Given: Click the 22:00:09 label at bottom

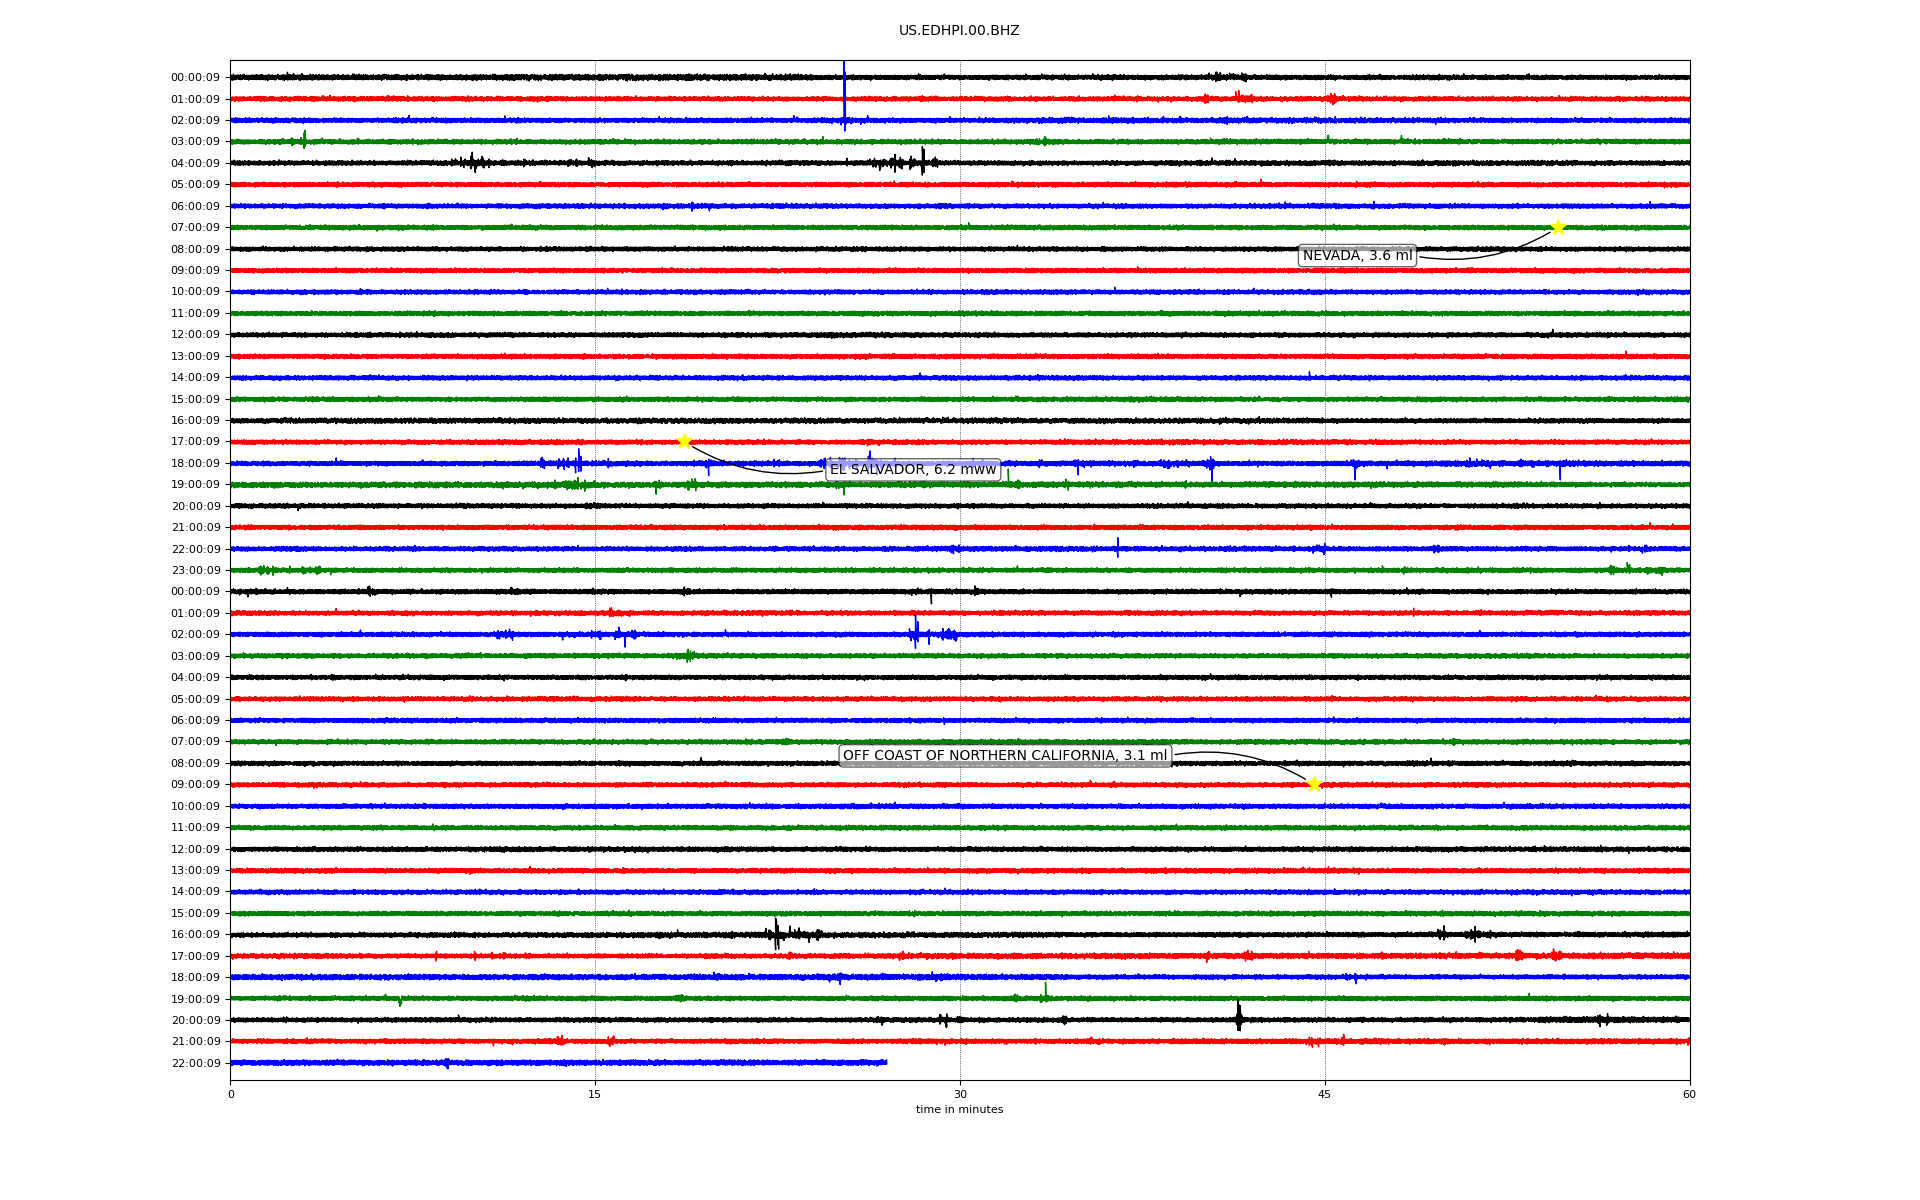Looking at the screenshot, I should coord(195,1063).
